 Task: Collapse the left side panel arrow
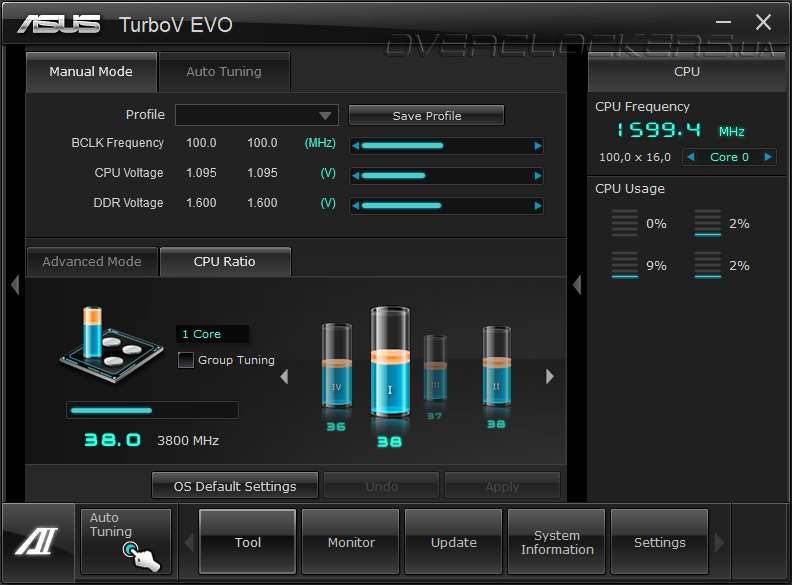coord(15,284)
